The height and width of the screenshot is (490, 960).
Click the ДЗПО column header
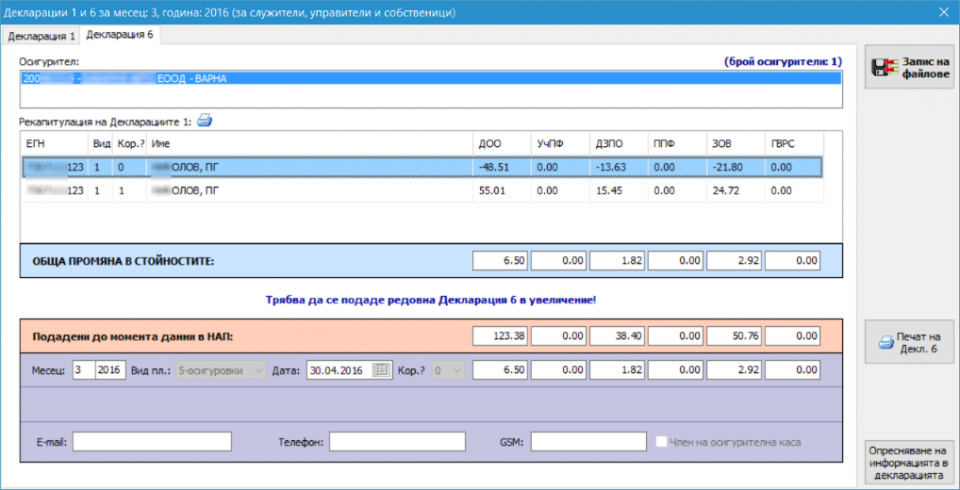point(619,144)
